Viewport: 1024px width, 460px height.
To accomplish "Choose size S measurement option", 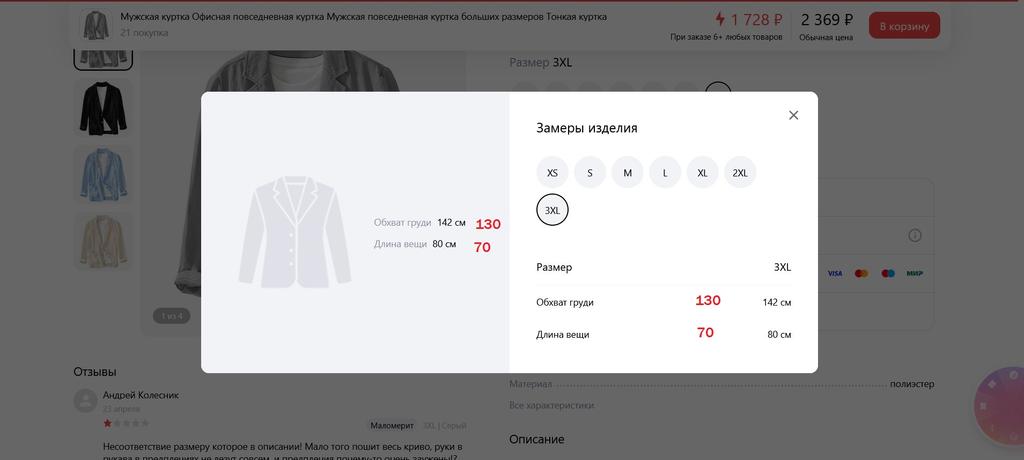I will pos(590,172).
